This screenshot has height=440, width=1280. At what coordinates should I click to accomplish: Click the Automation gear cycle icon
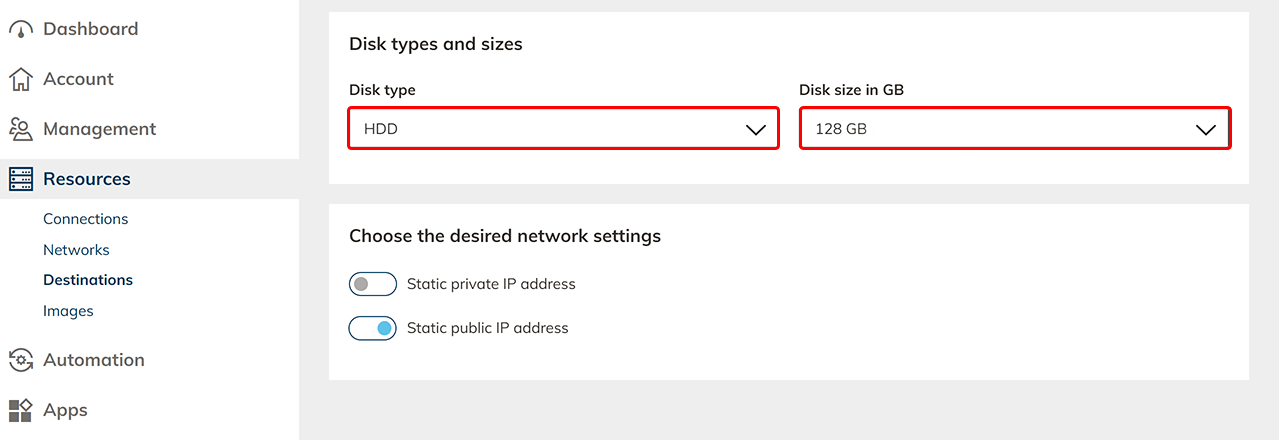point(20,360)
